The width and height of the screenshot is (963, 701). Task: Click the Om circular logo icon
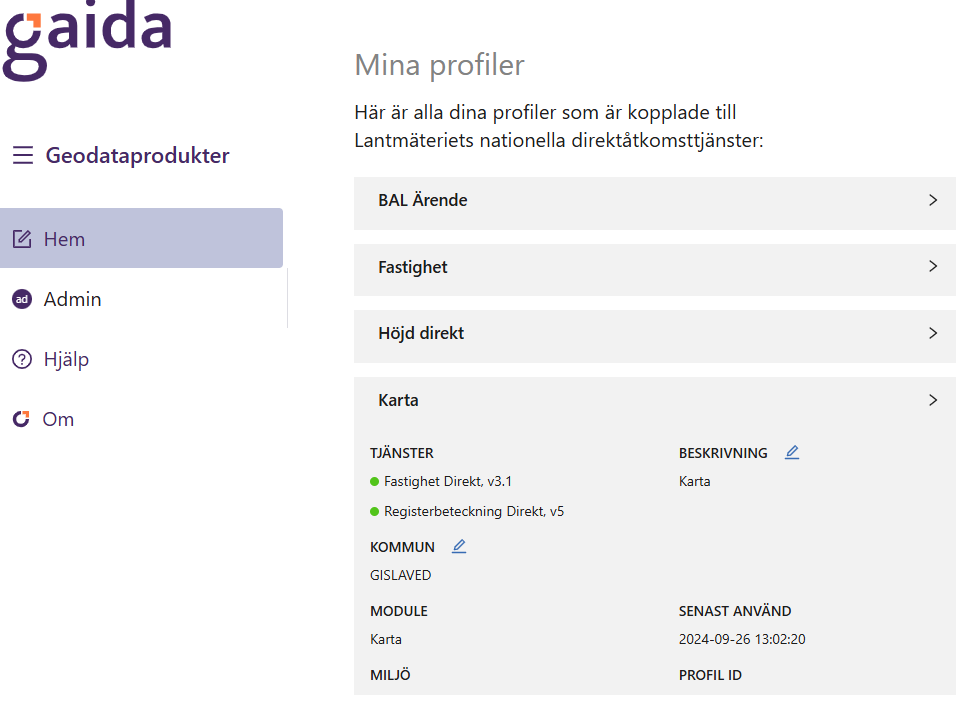[x=21, y=419]
